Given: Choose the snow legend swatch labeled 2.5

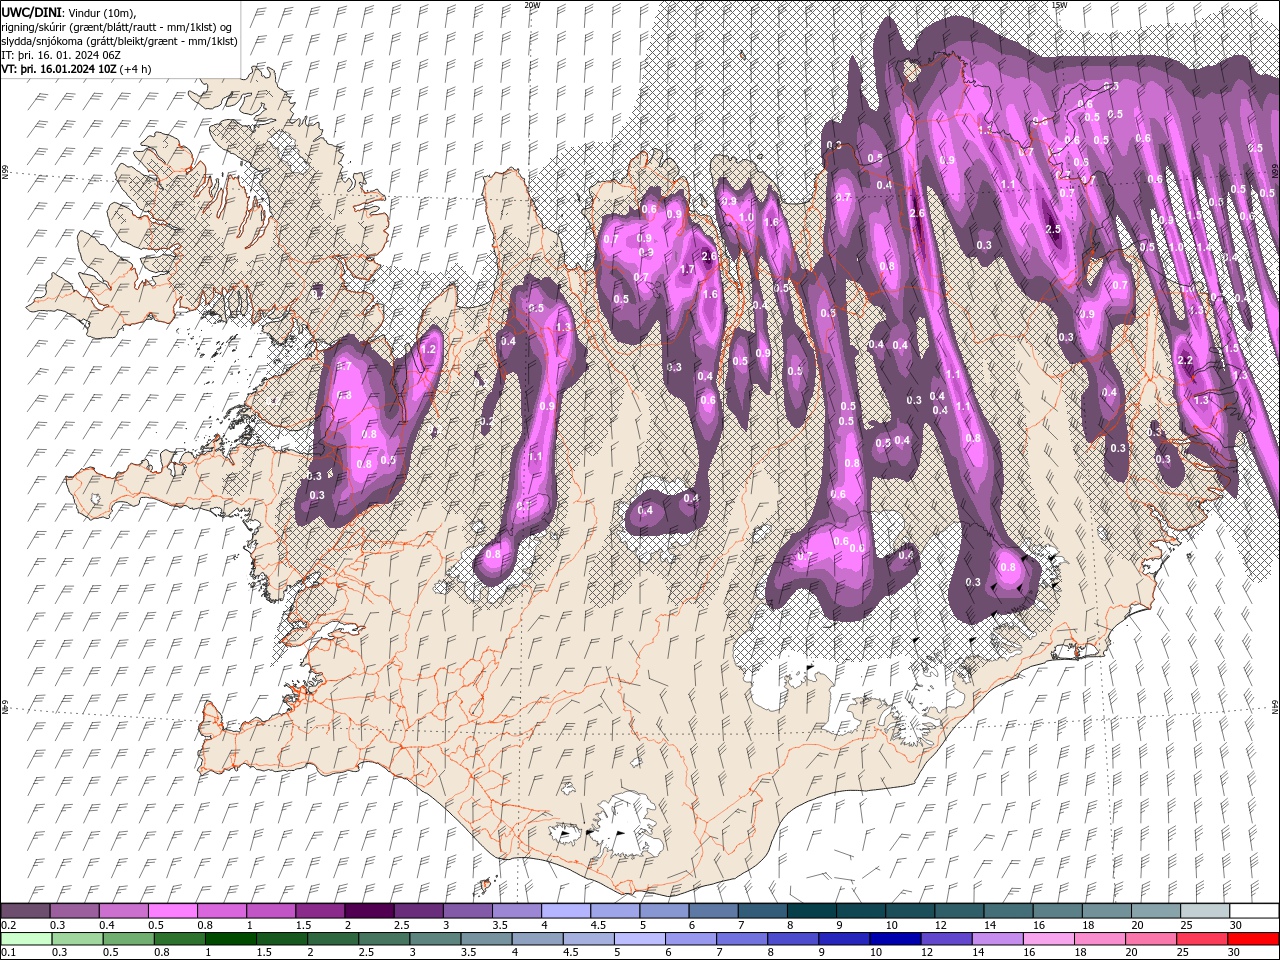Looking at the screenshot, I should pos(418,911).
